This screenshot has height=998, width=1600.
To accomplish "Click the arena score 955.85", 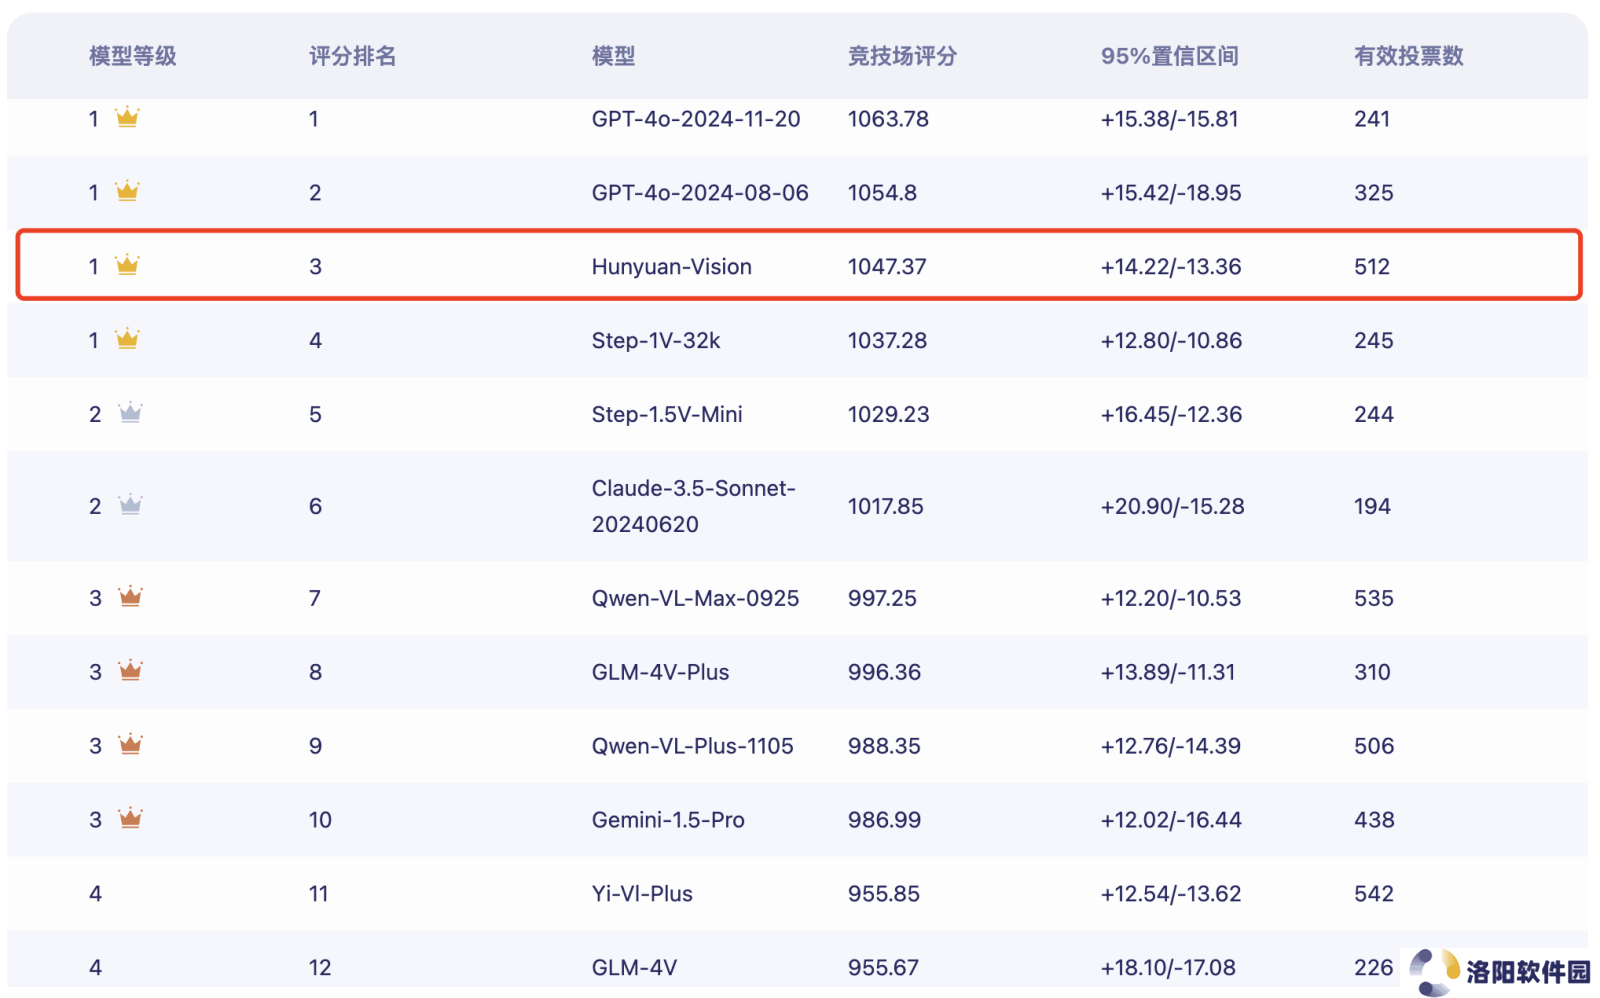I will pos(883,894).
